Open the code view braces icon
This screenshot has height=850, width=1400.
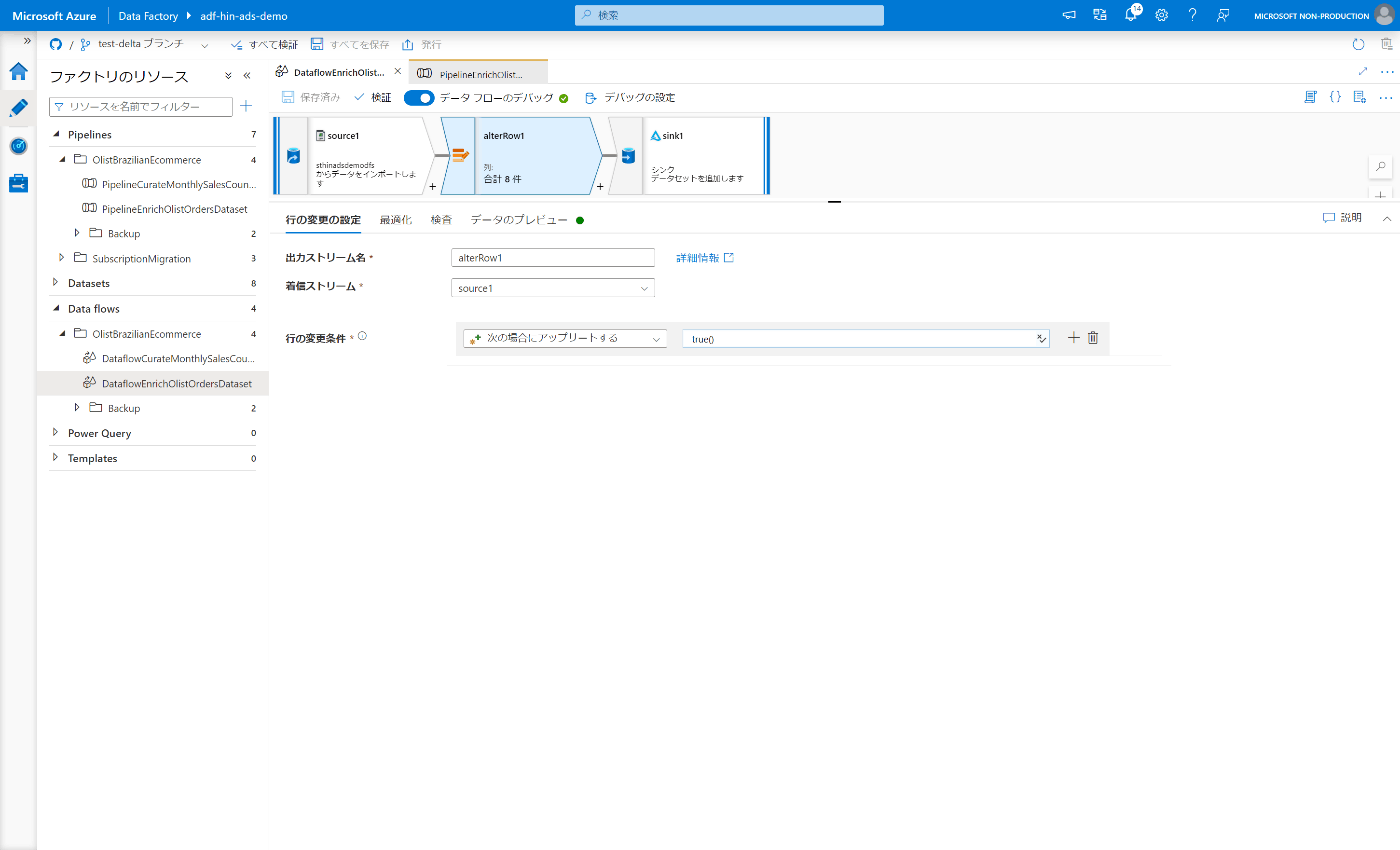click(x=1335, y=97)
